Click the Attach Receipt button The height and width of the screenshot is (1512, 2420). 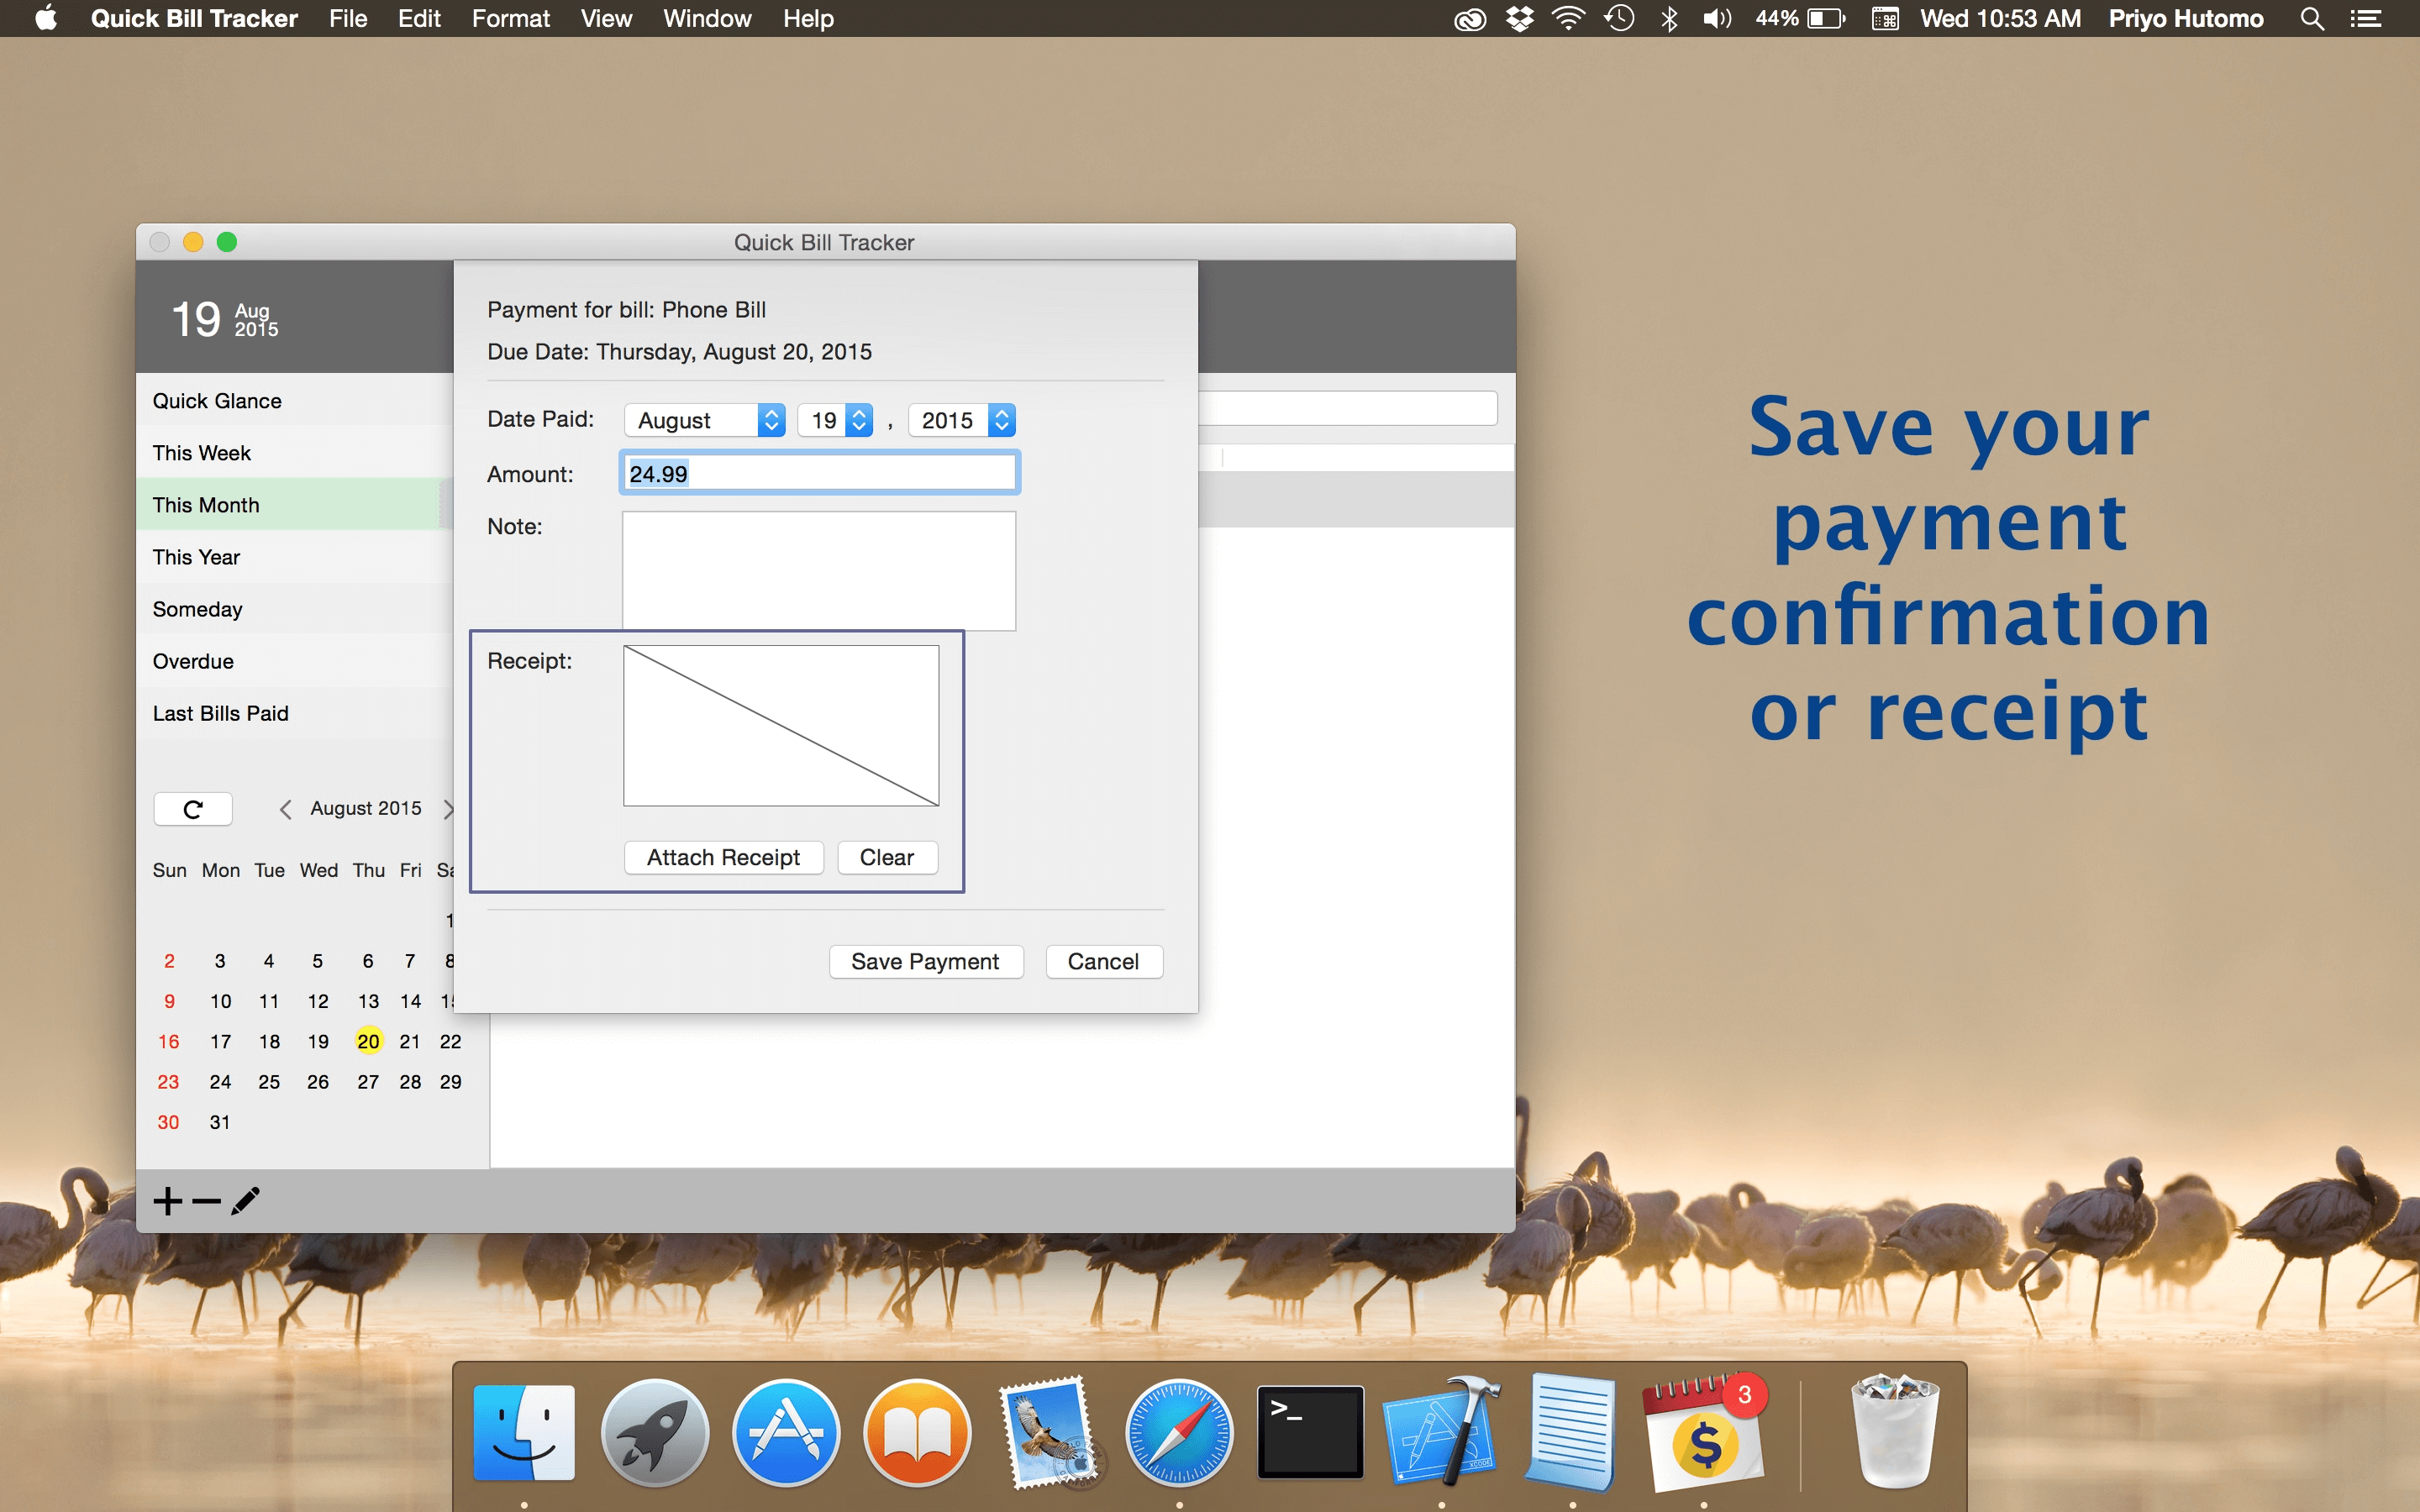(x=723, y=857)
